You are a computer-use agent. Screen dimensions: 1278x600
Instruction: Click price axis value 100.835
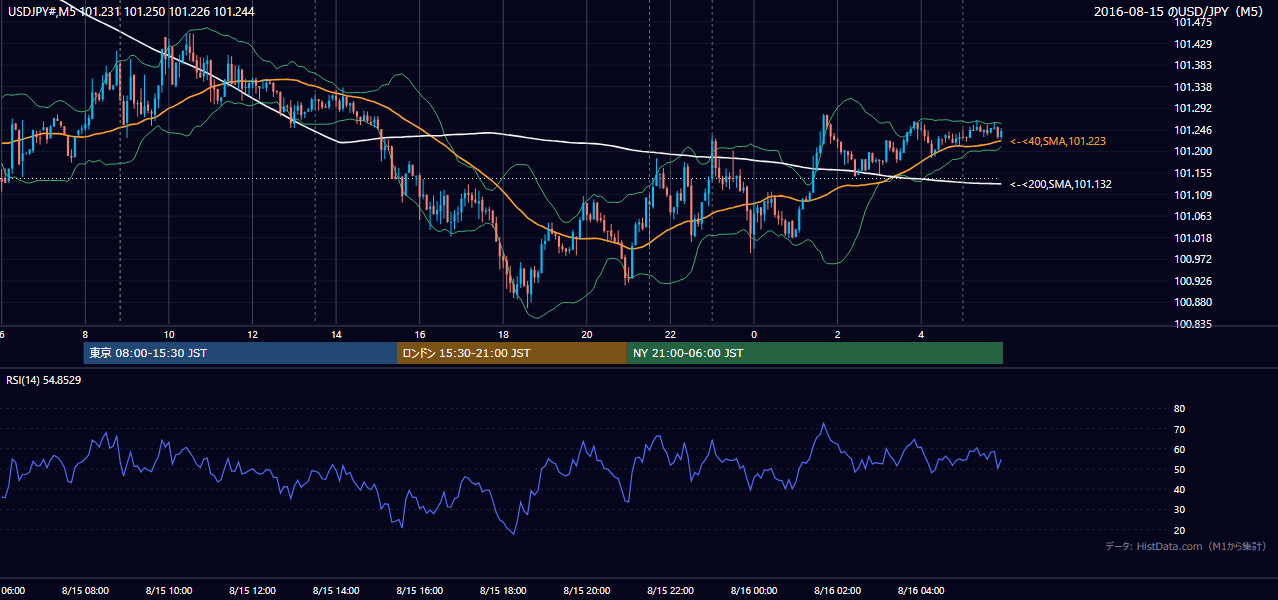coord(1193,324)
